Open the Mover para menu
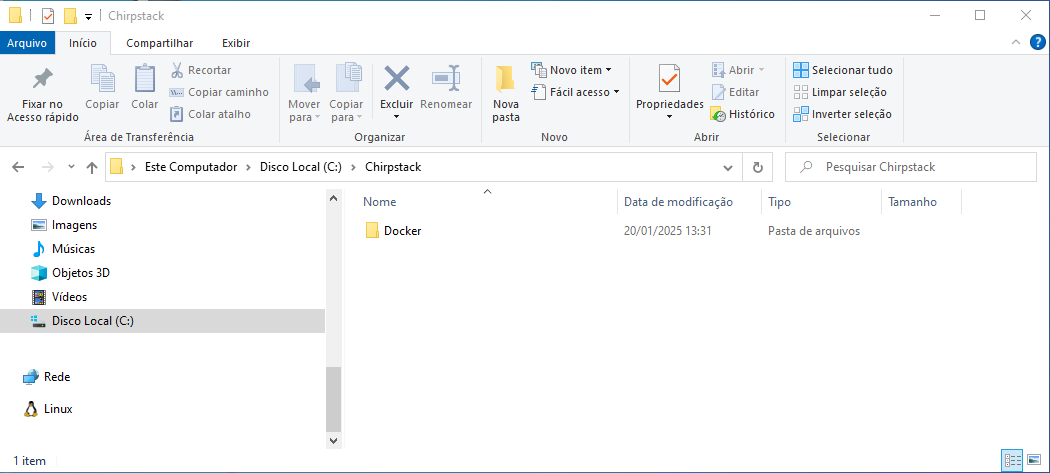Image resolution: width=1050 pixels, height=473 pixels. pos(305,93)
